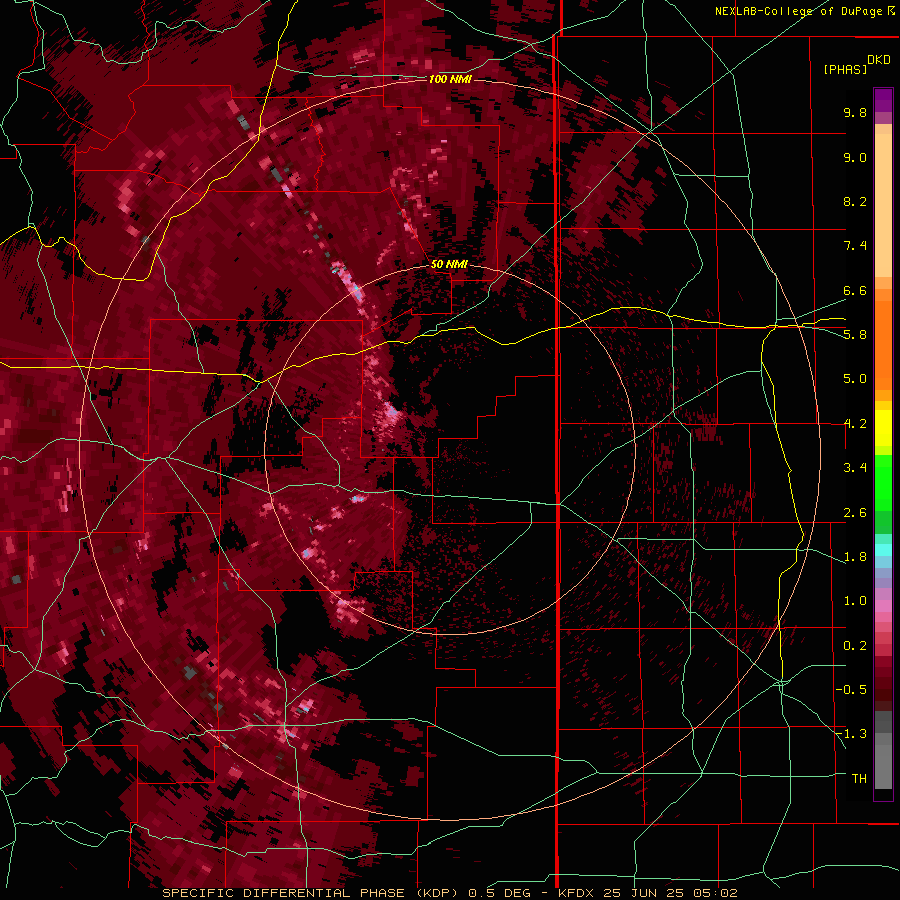This screenshot has height=900, width=900.
Task: Click the DKD product code label
Action: [x=879, y=60]
